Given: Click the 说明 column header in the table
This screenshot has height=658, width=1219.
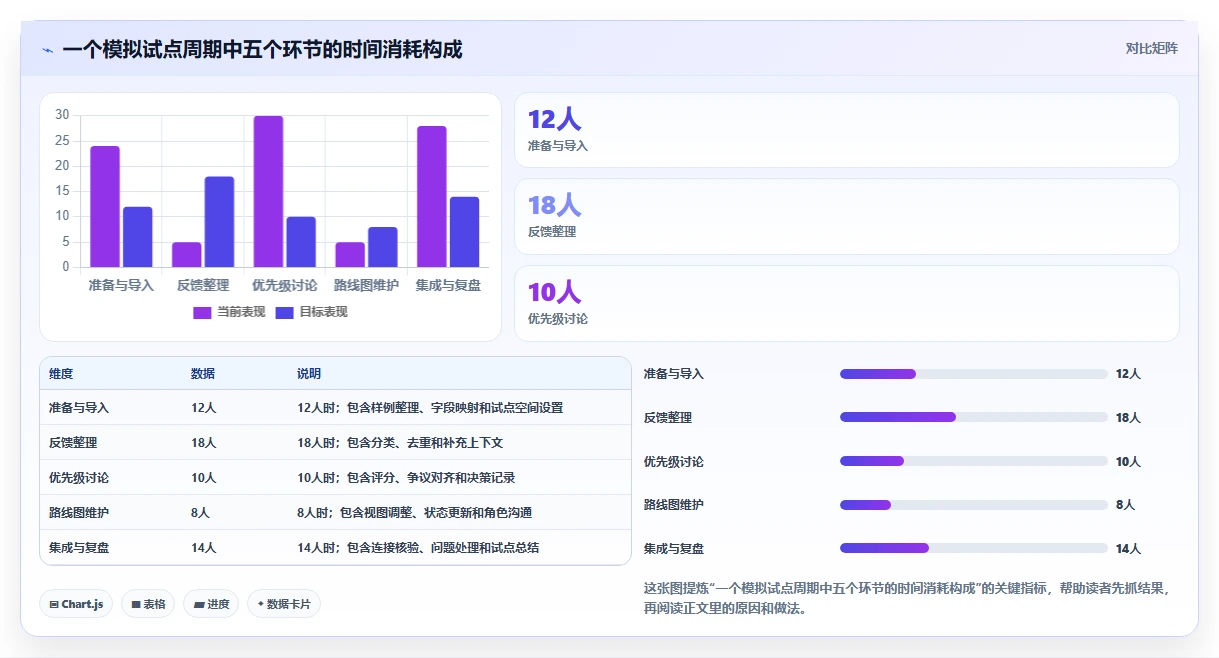Looking at the screenshot, I should click(309, 374).
